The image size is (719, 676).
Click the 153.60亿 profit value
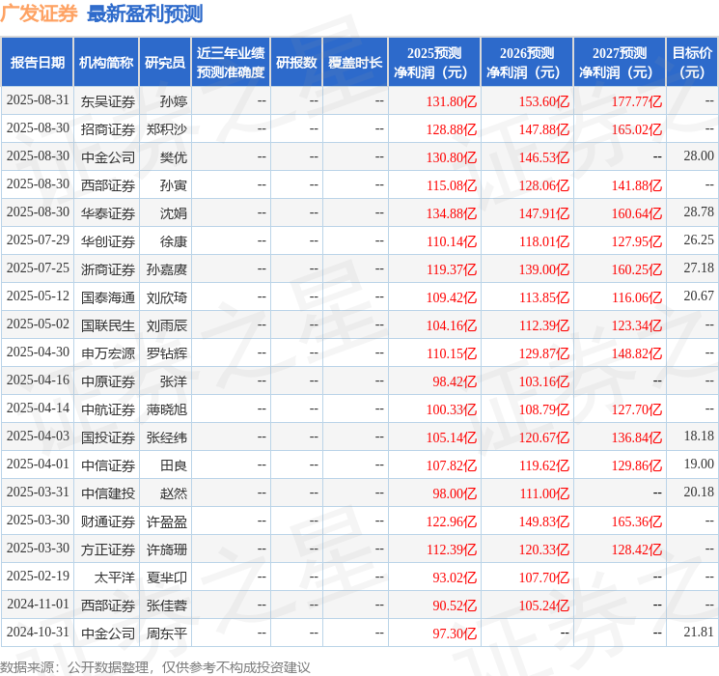click(544, 101)
